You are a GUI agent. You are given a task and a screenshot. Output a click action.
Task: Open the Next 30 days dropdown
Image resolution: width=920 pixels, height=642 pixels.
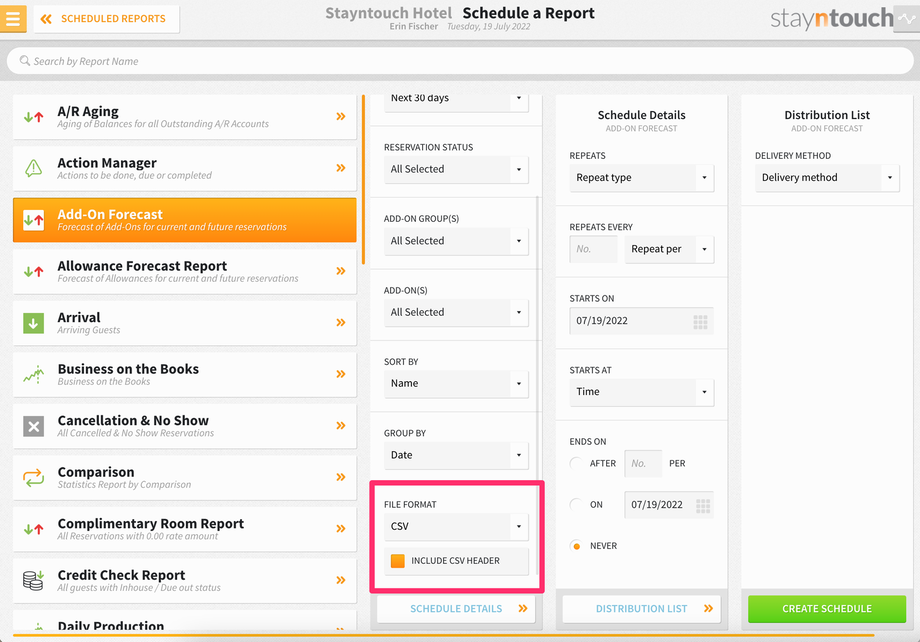[x=456, y=102]
